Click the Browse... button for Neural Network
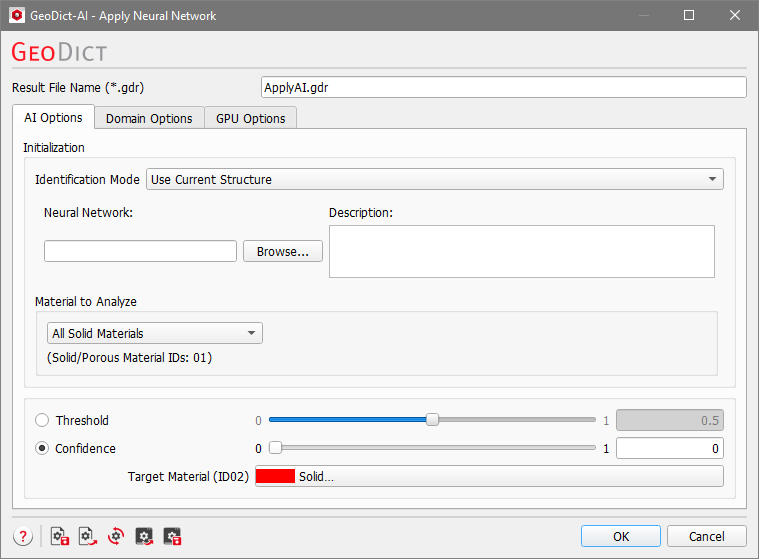 [x=283, y=251]
